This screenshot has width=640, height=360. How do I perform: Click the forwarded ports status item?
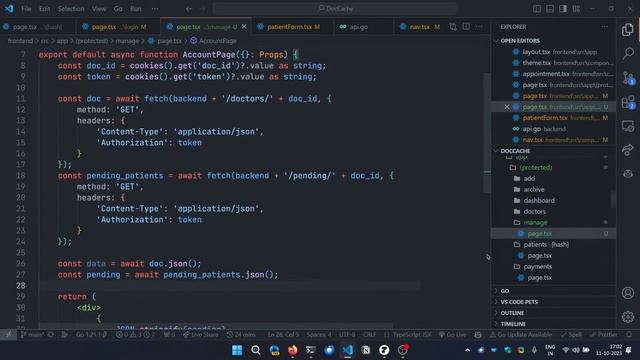[169, 335]
